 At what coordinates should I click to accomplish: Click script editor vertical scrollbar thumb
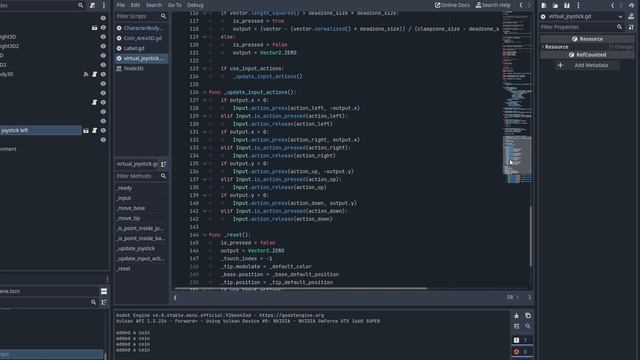tap(531, 237)
